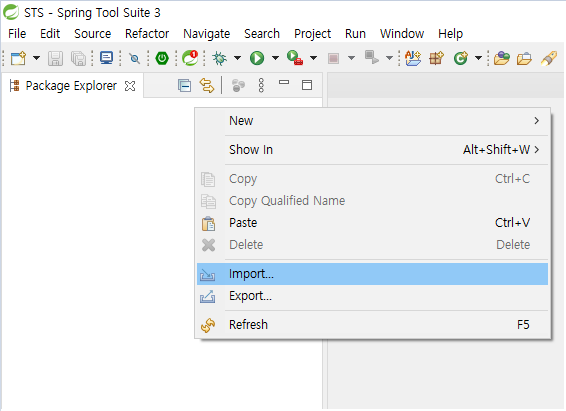Open the terminal monitor icon in toolbar

click(106, 58)
